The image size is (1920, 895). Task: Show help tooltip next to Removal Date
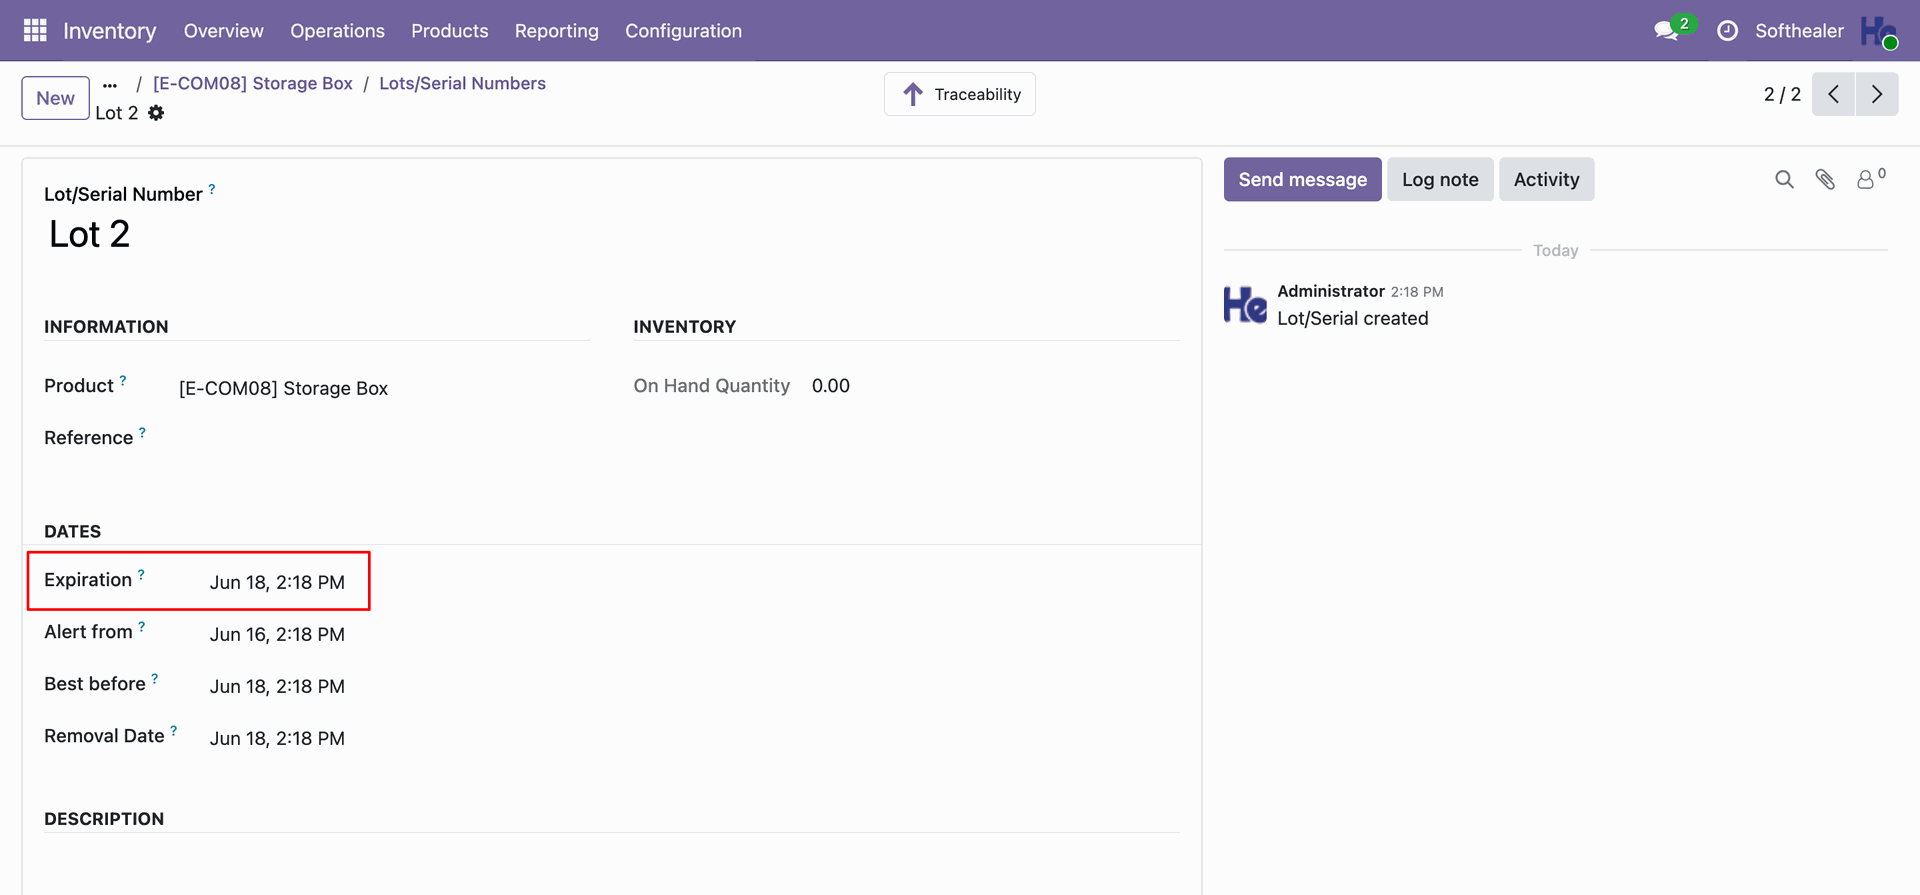click(x=174, y=731)
